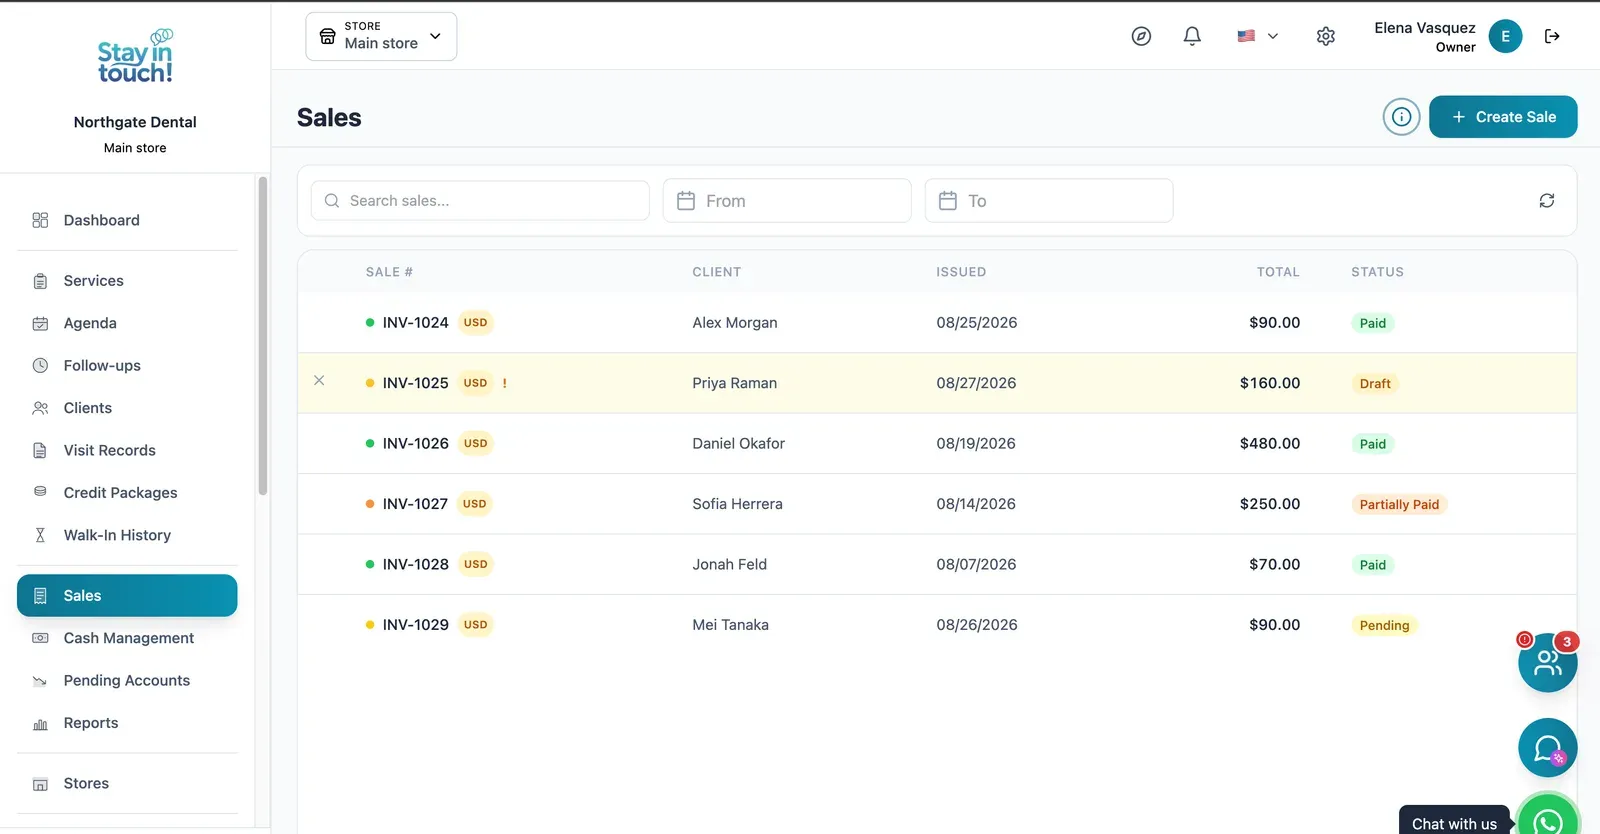Open the team contacts bubble with badge 3
This screenshot has width=1600, height=834.
(1547, 662)
